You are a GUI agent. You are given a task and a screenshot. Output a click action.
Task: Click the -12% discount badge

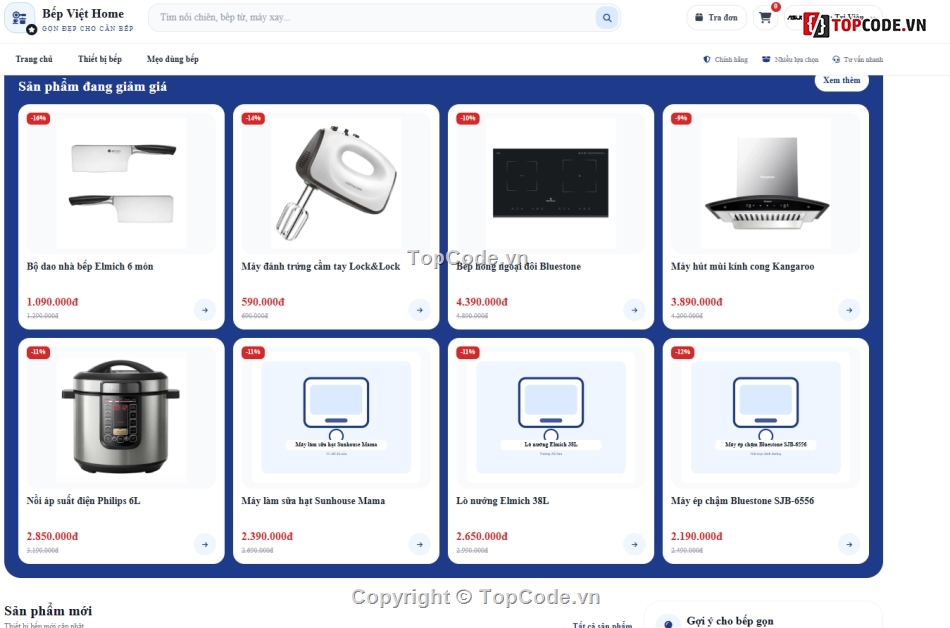(683, 352)
